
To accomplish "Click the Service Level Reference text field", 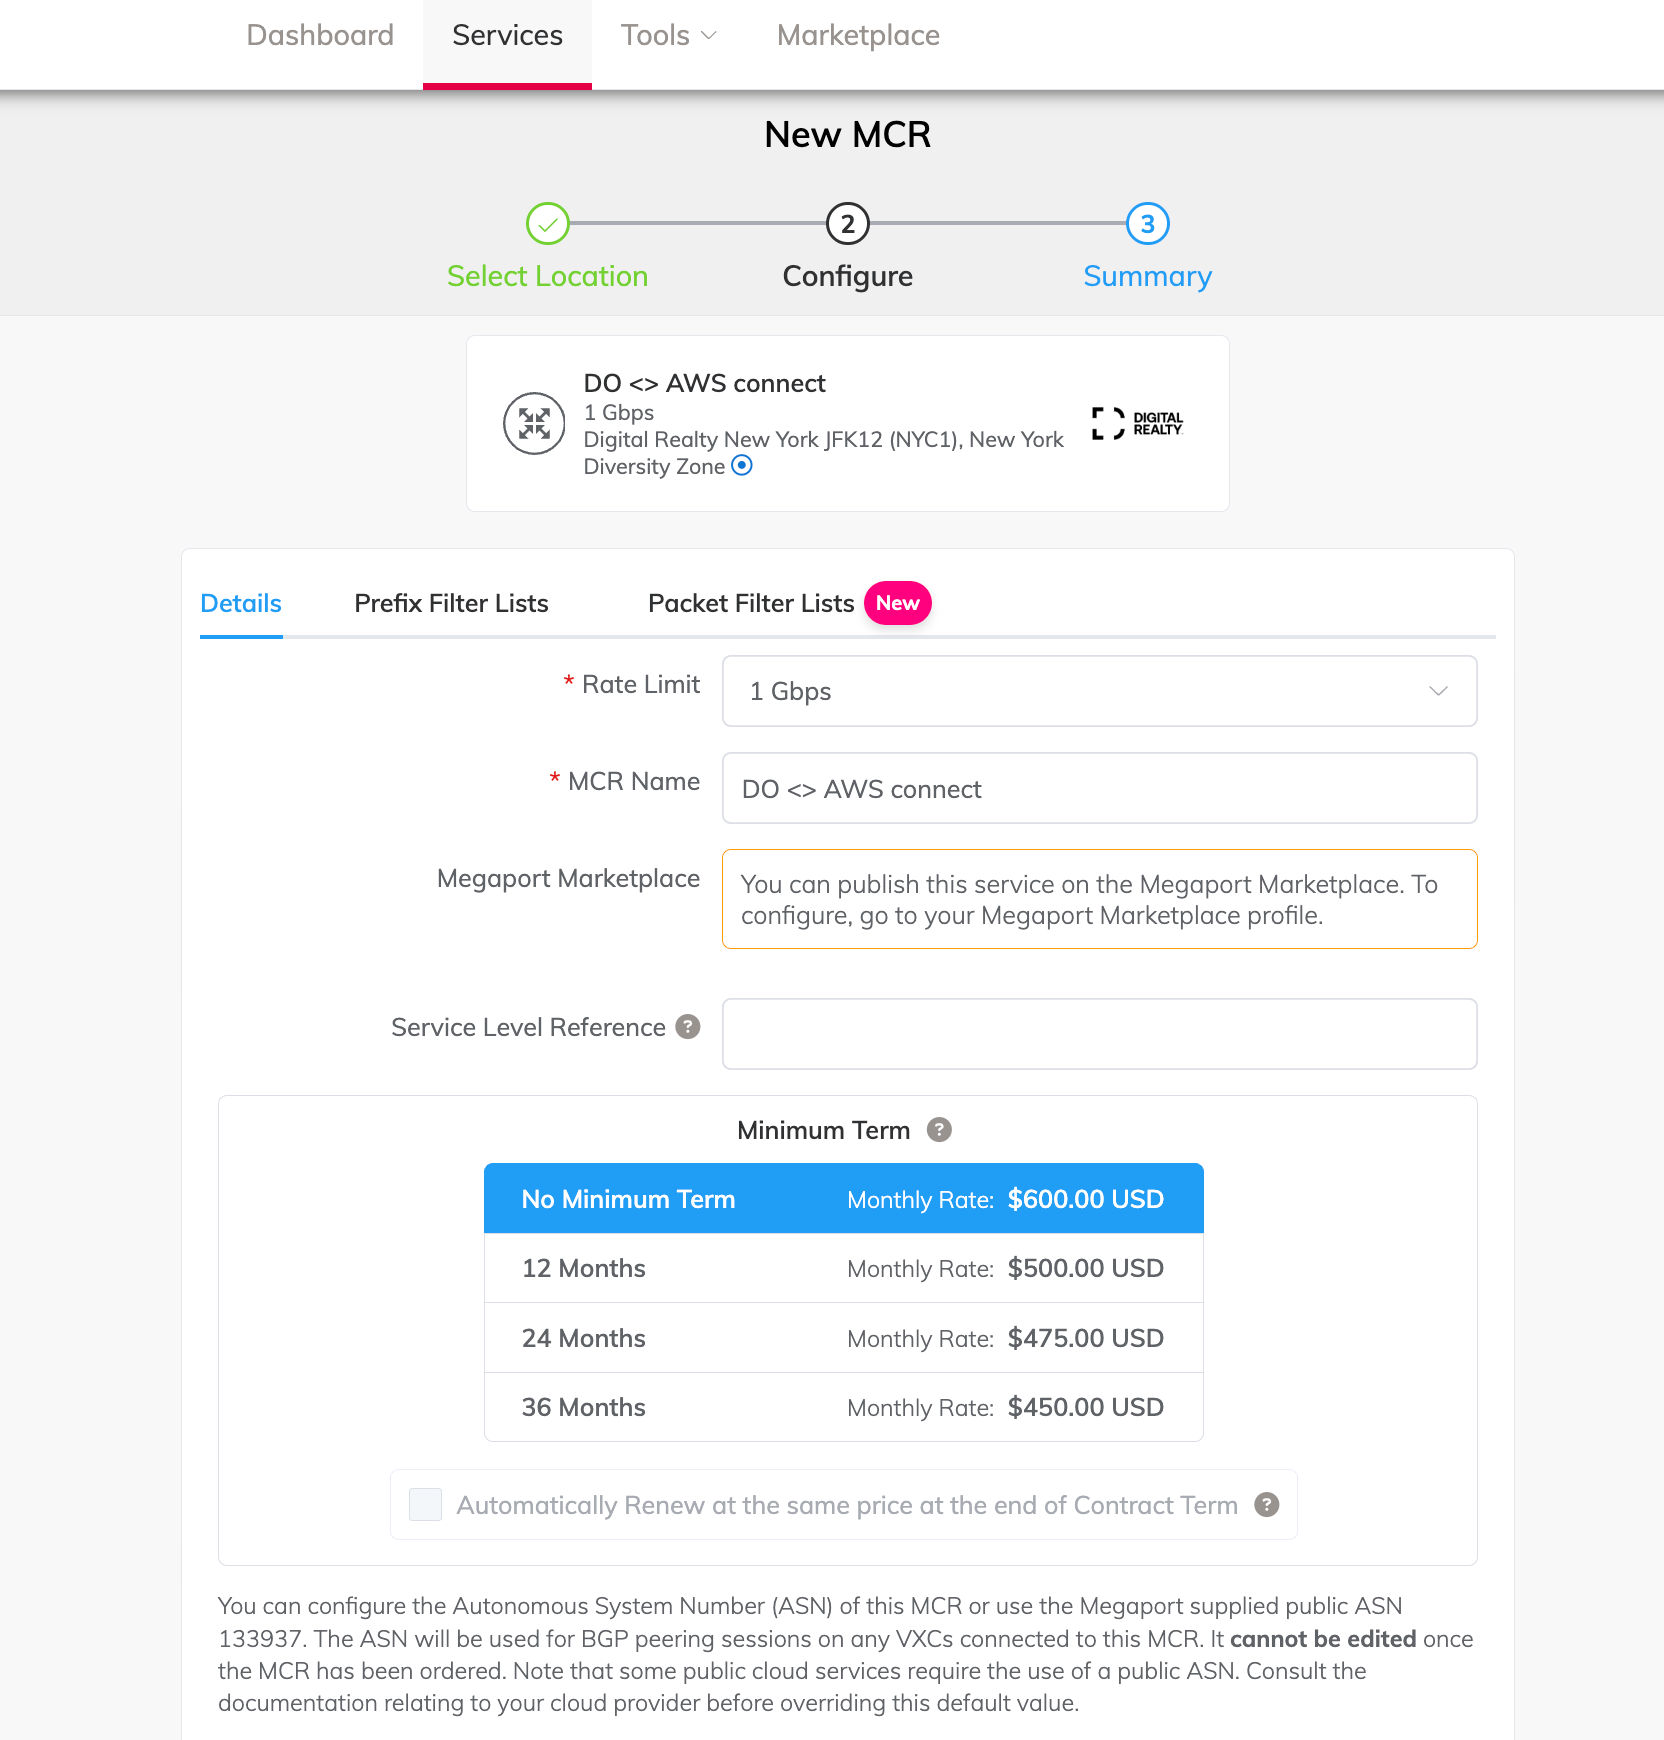I will (1099, 1034).
